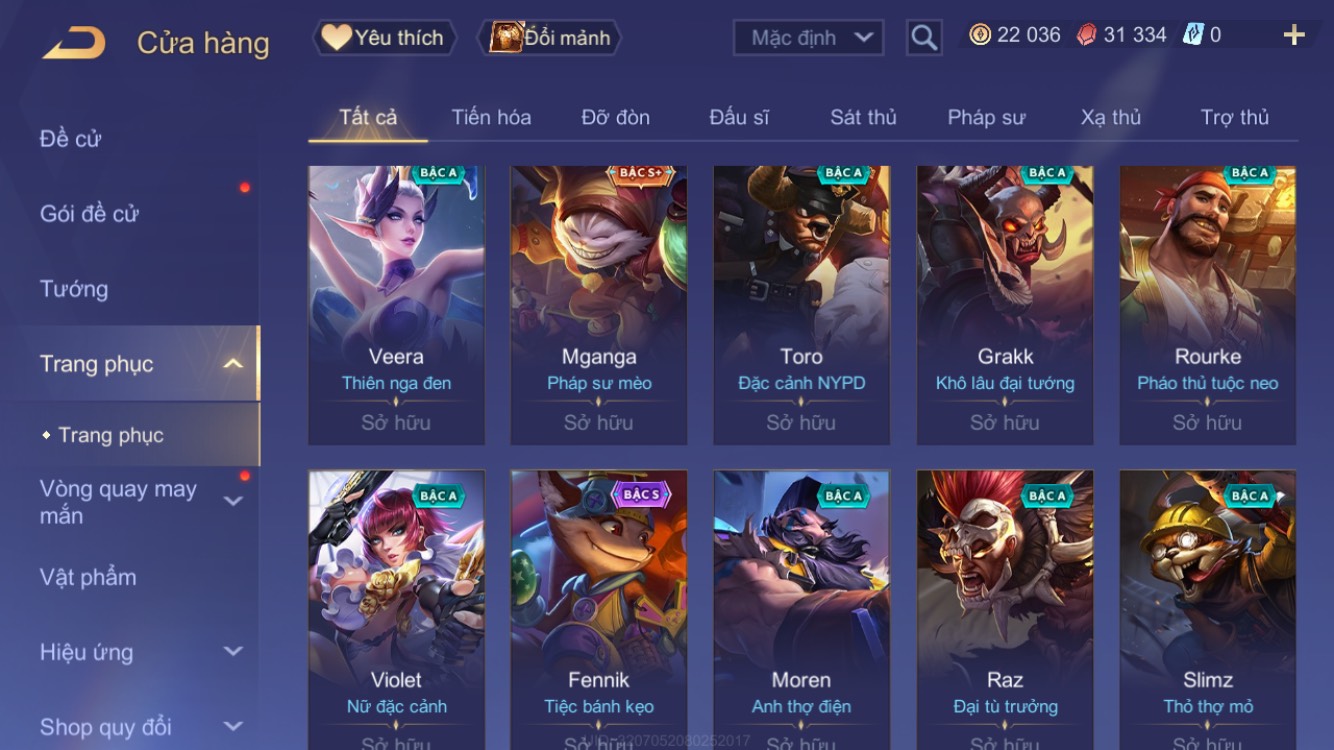Collapse the Trang phục sidebar section
This screenshot has height=750, width=1334.
point(232,364)
